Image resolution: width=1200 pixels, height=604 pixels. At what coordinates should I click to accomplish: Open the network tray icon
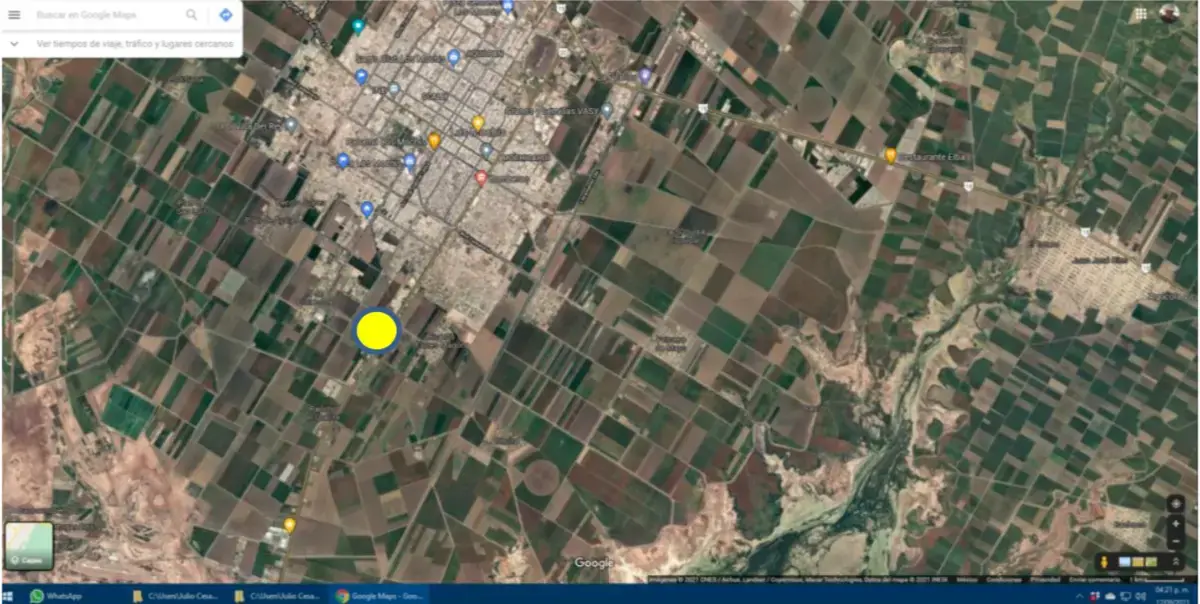click(x=1126, y=596)
